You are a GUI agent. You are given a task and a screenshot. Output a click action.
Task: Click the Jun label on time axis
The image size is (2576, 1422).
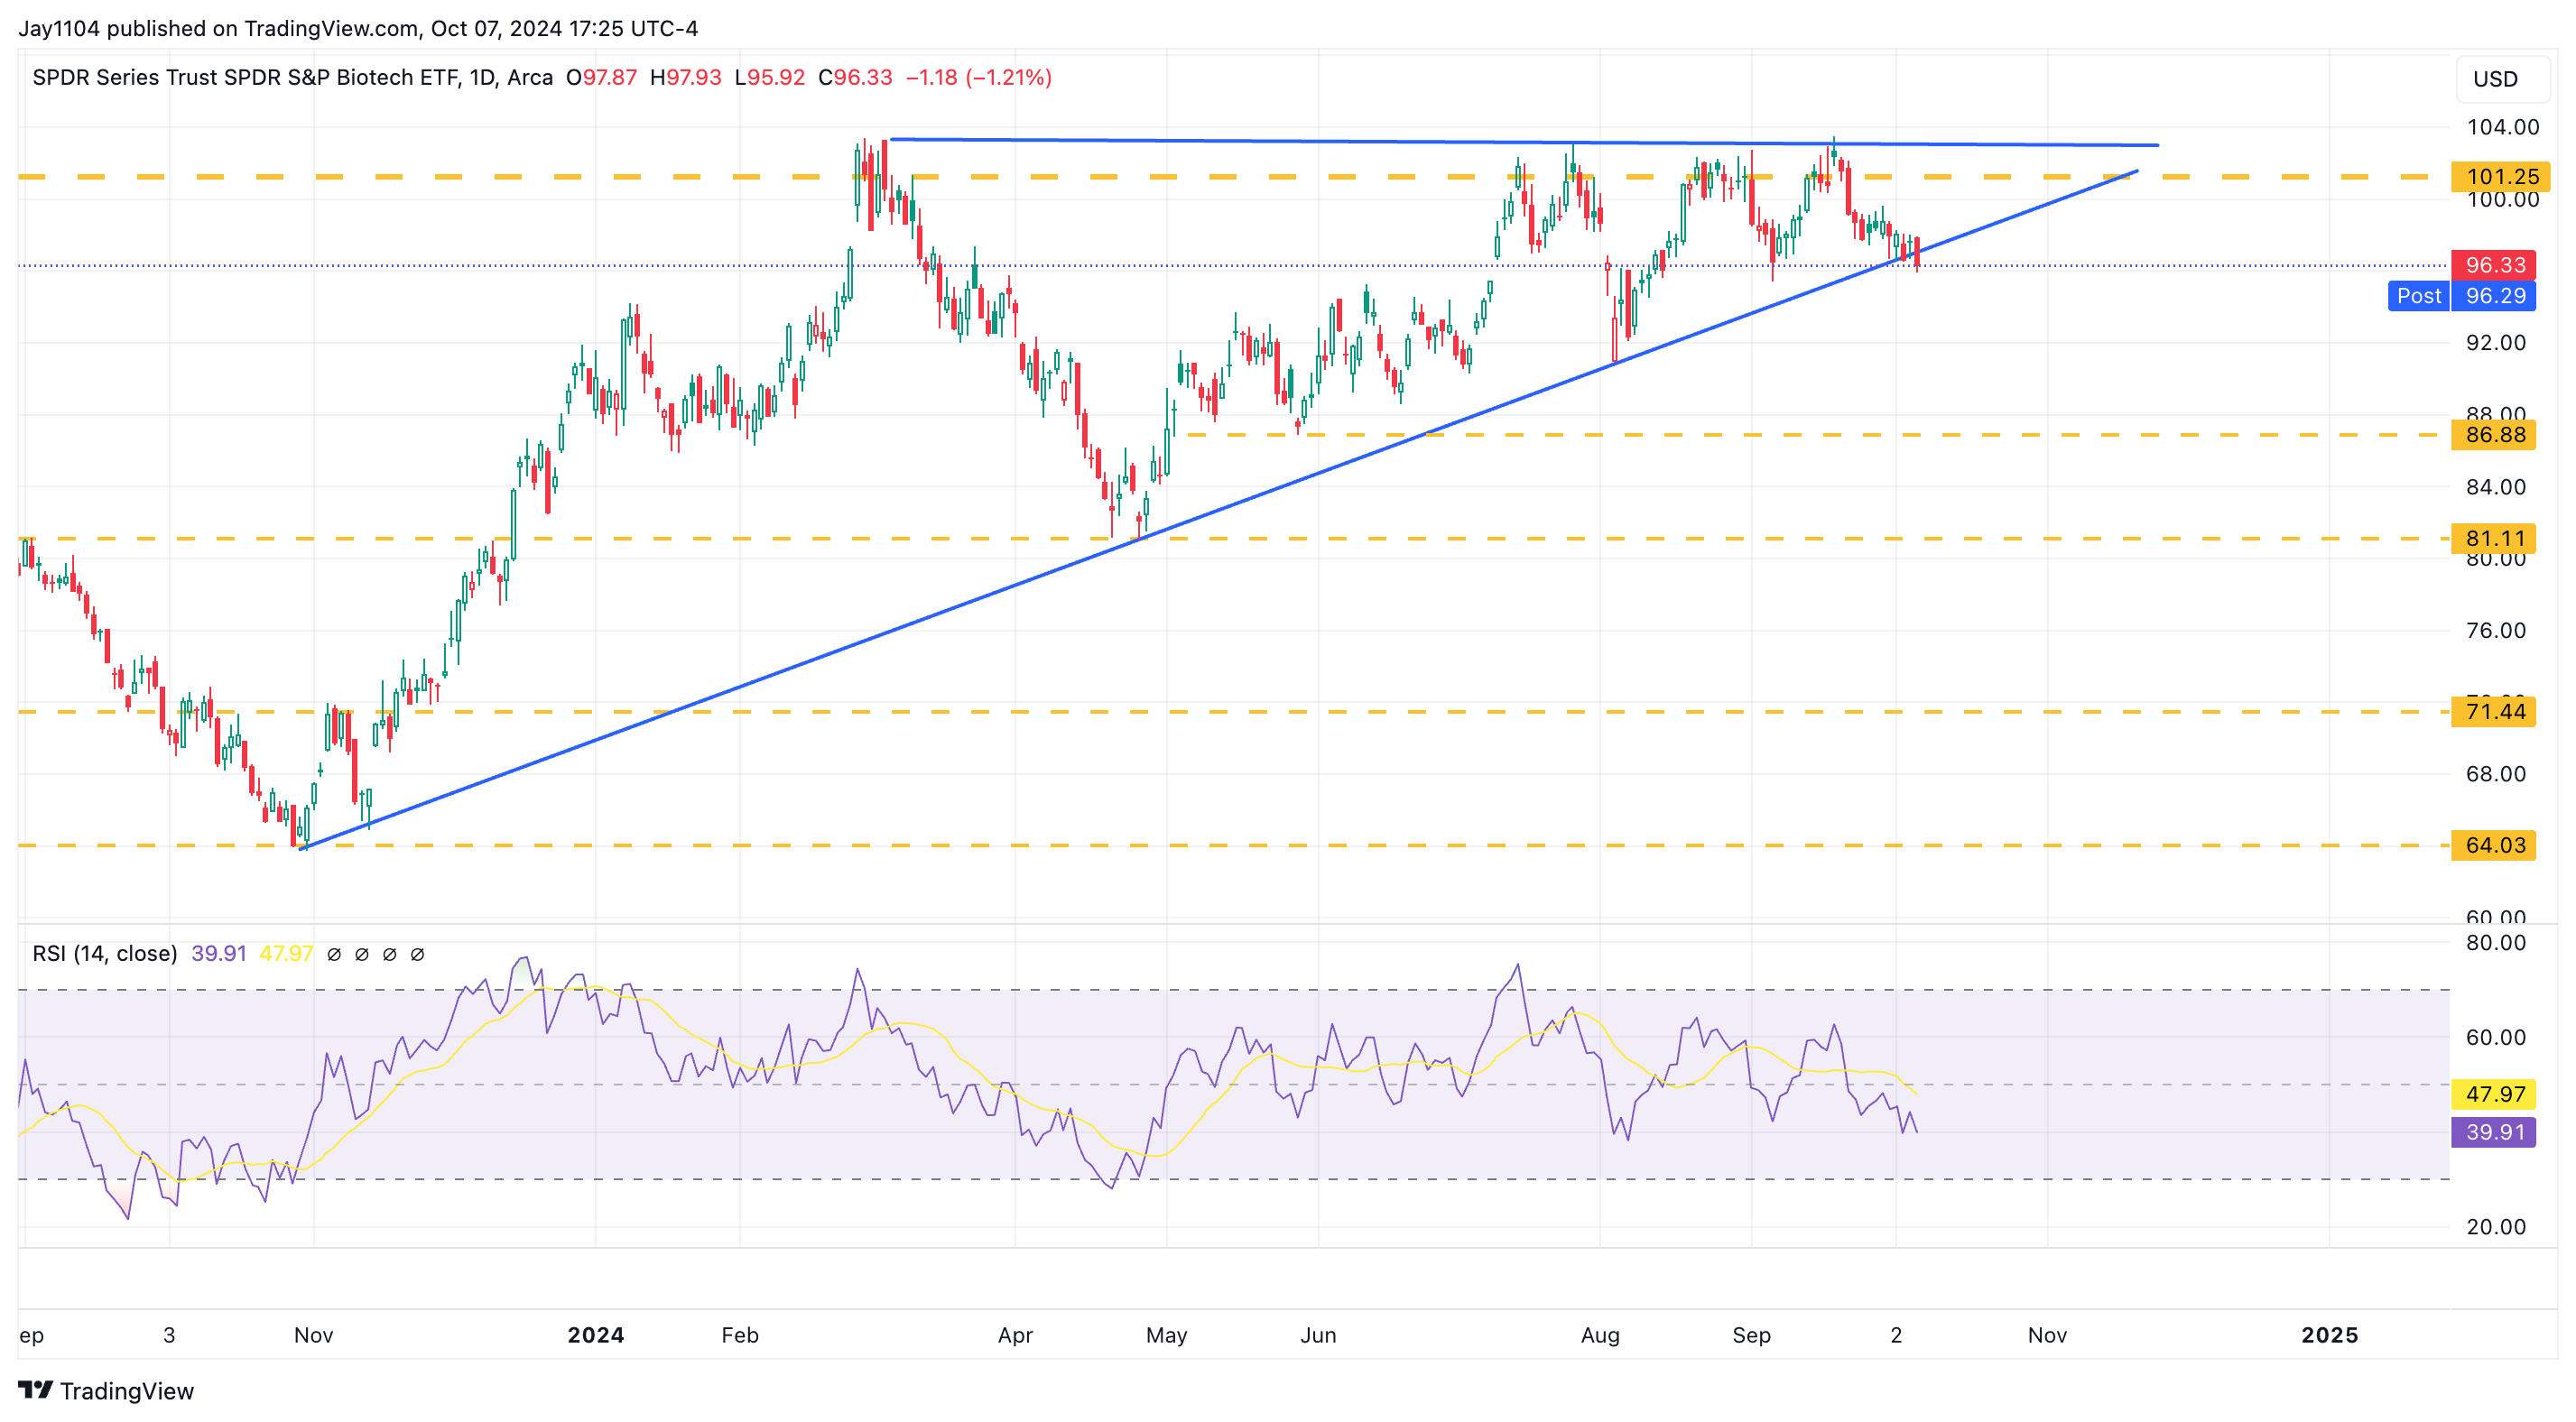pos(1318,1335)
